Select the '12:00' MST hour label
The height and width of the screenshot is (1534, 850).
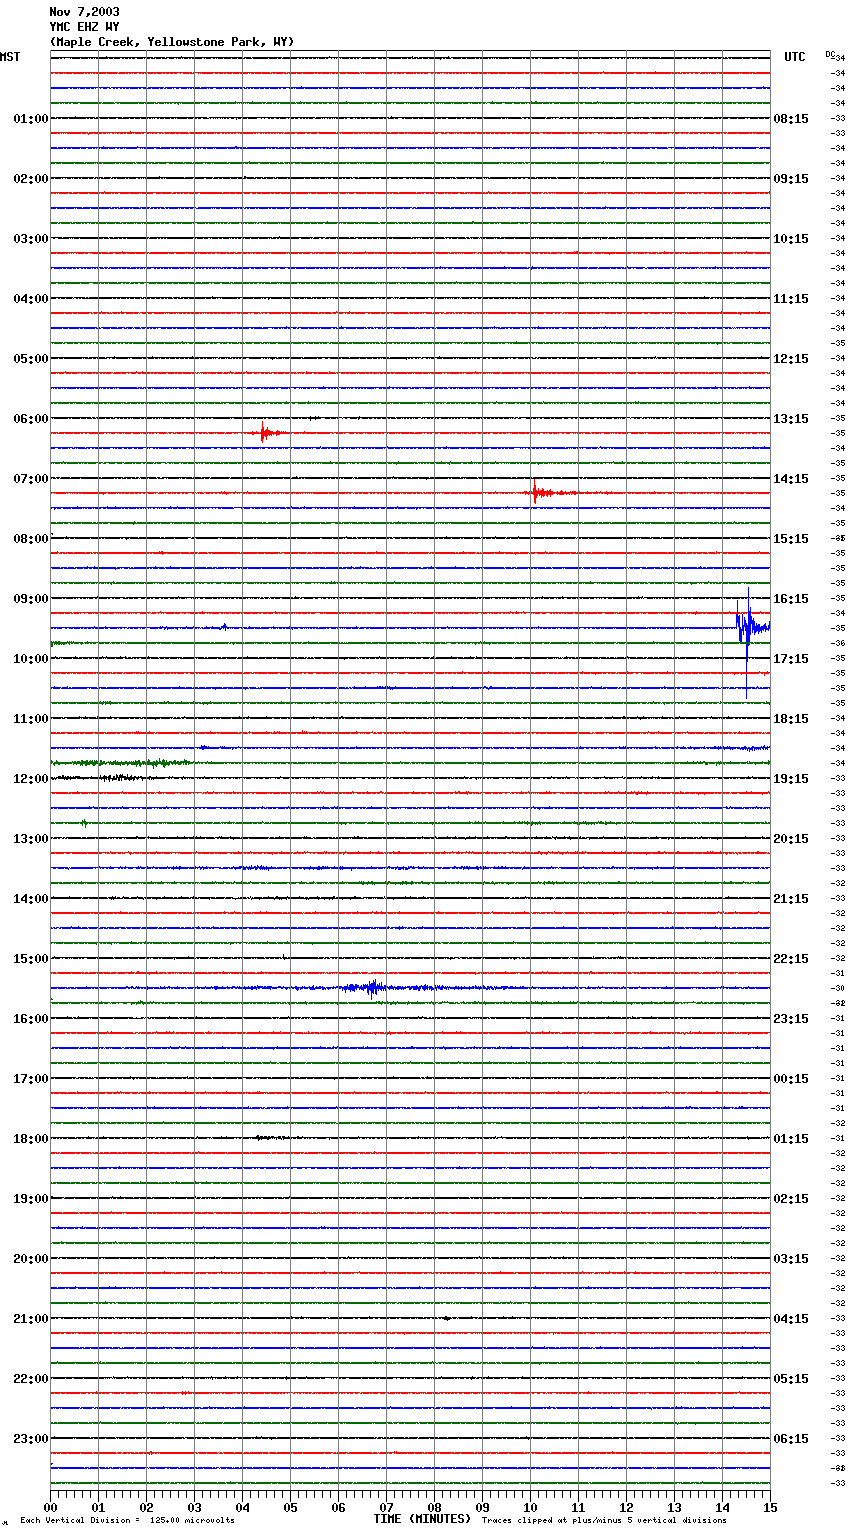[x=31, y=779]
